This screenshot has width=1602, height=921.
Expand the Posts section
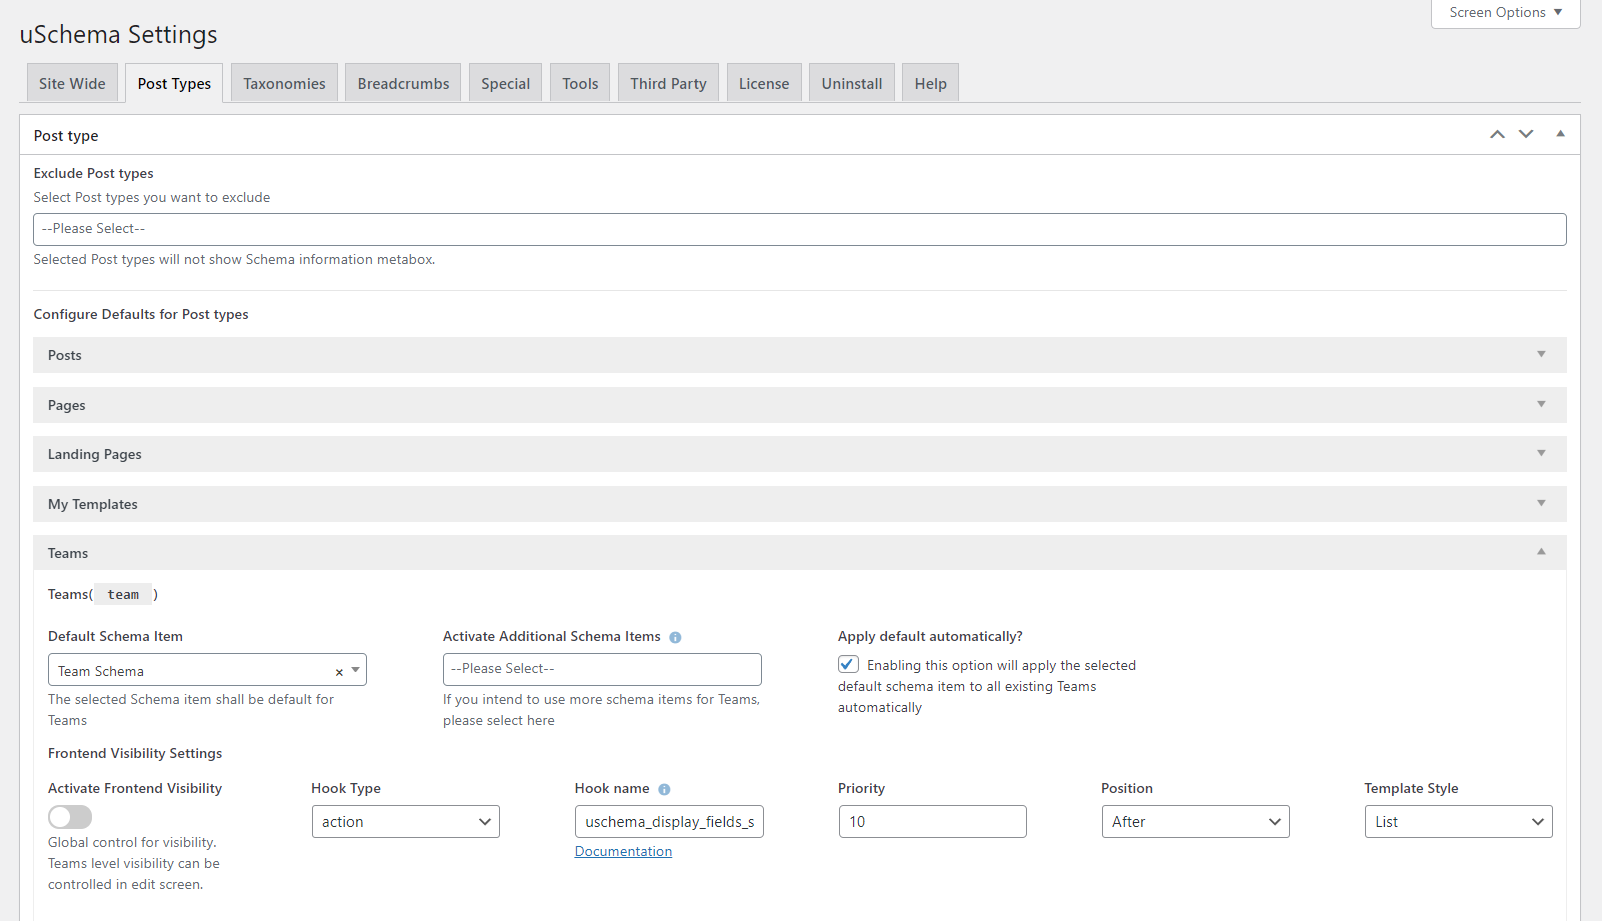[799, 355]
